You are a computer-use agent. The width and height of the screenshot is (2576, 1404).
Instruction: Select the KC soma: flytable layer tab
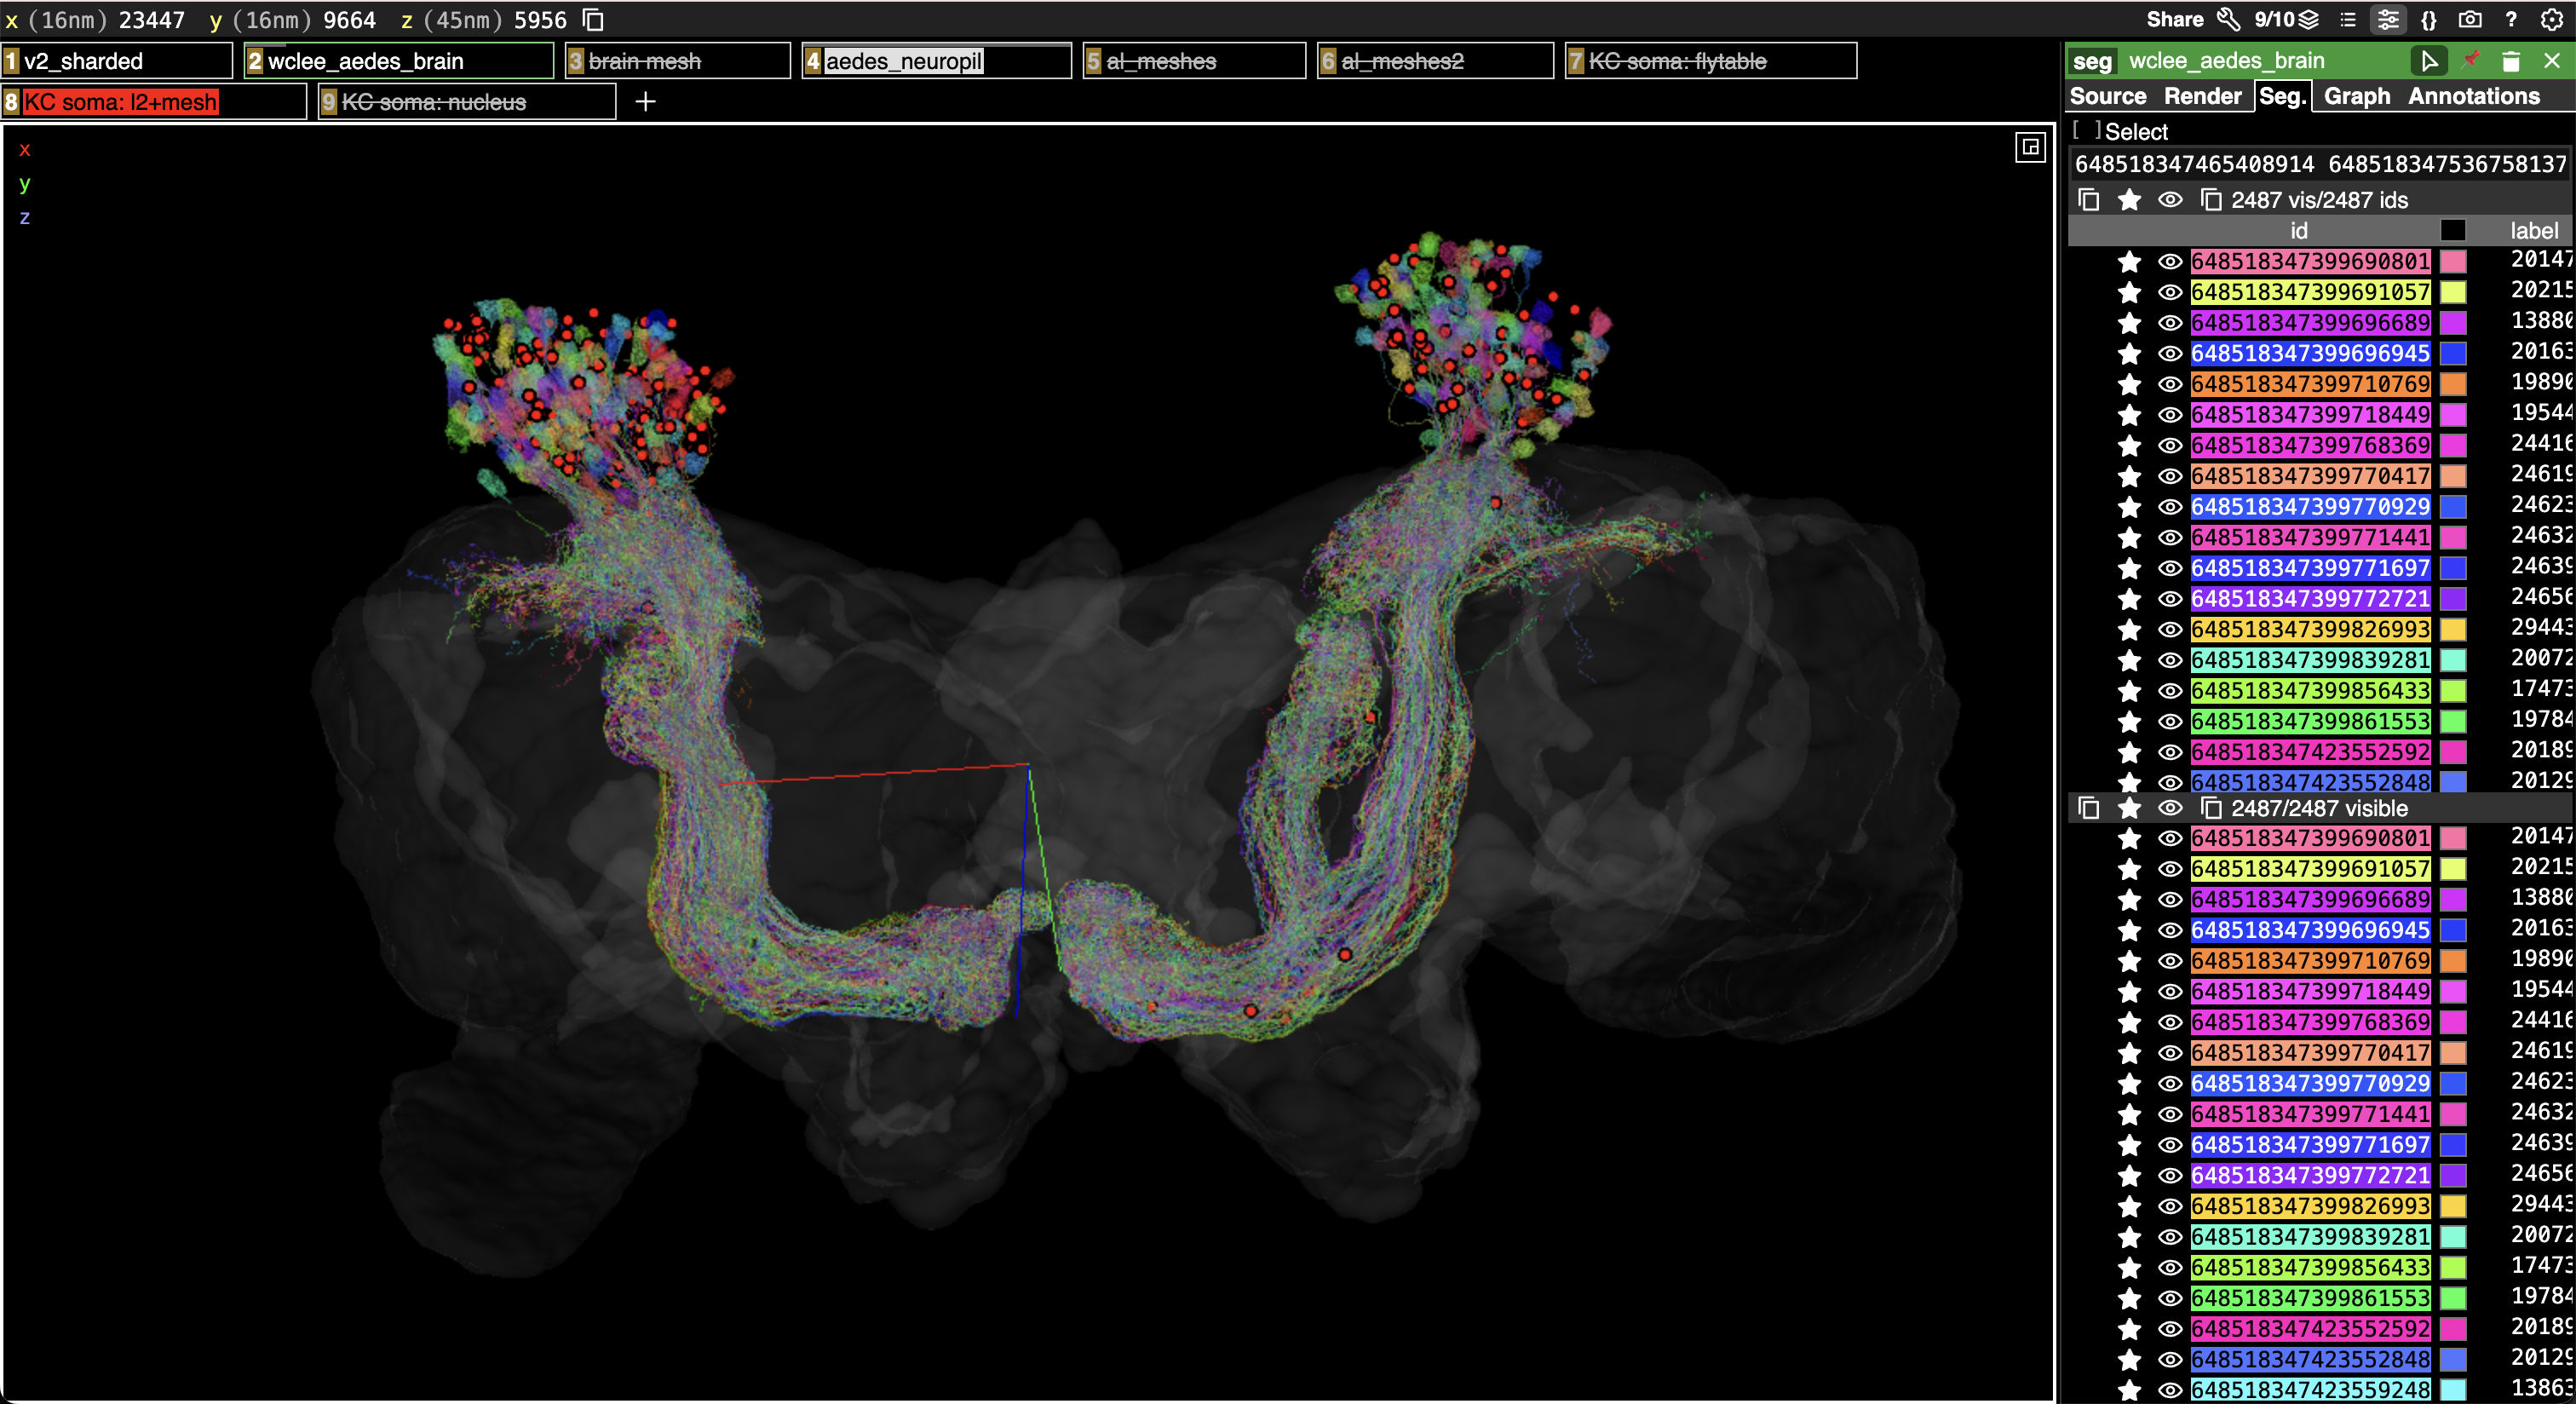click(1711, 61)
